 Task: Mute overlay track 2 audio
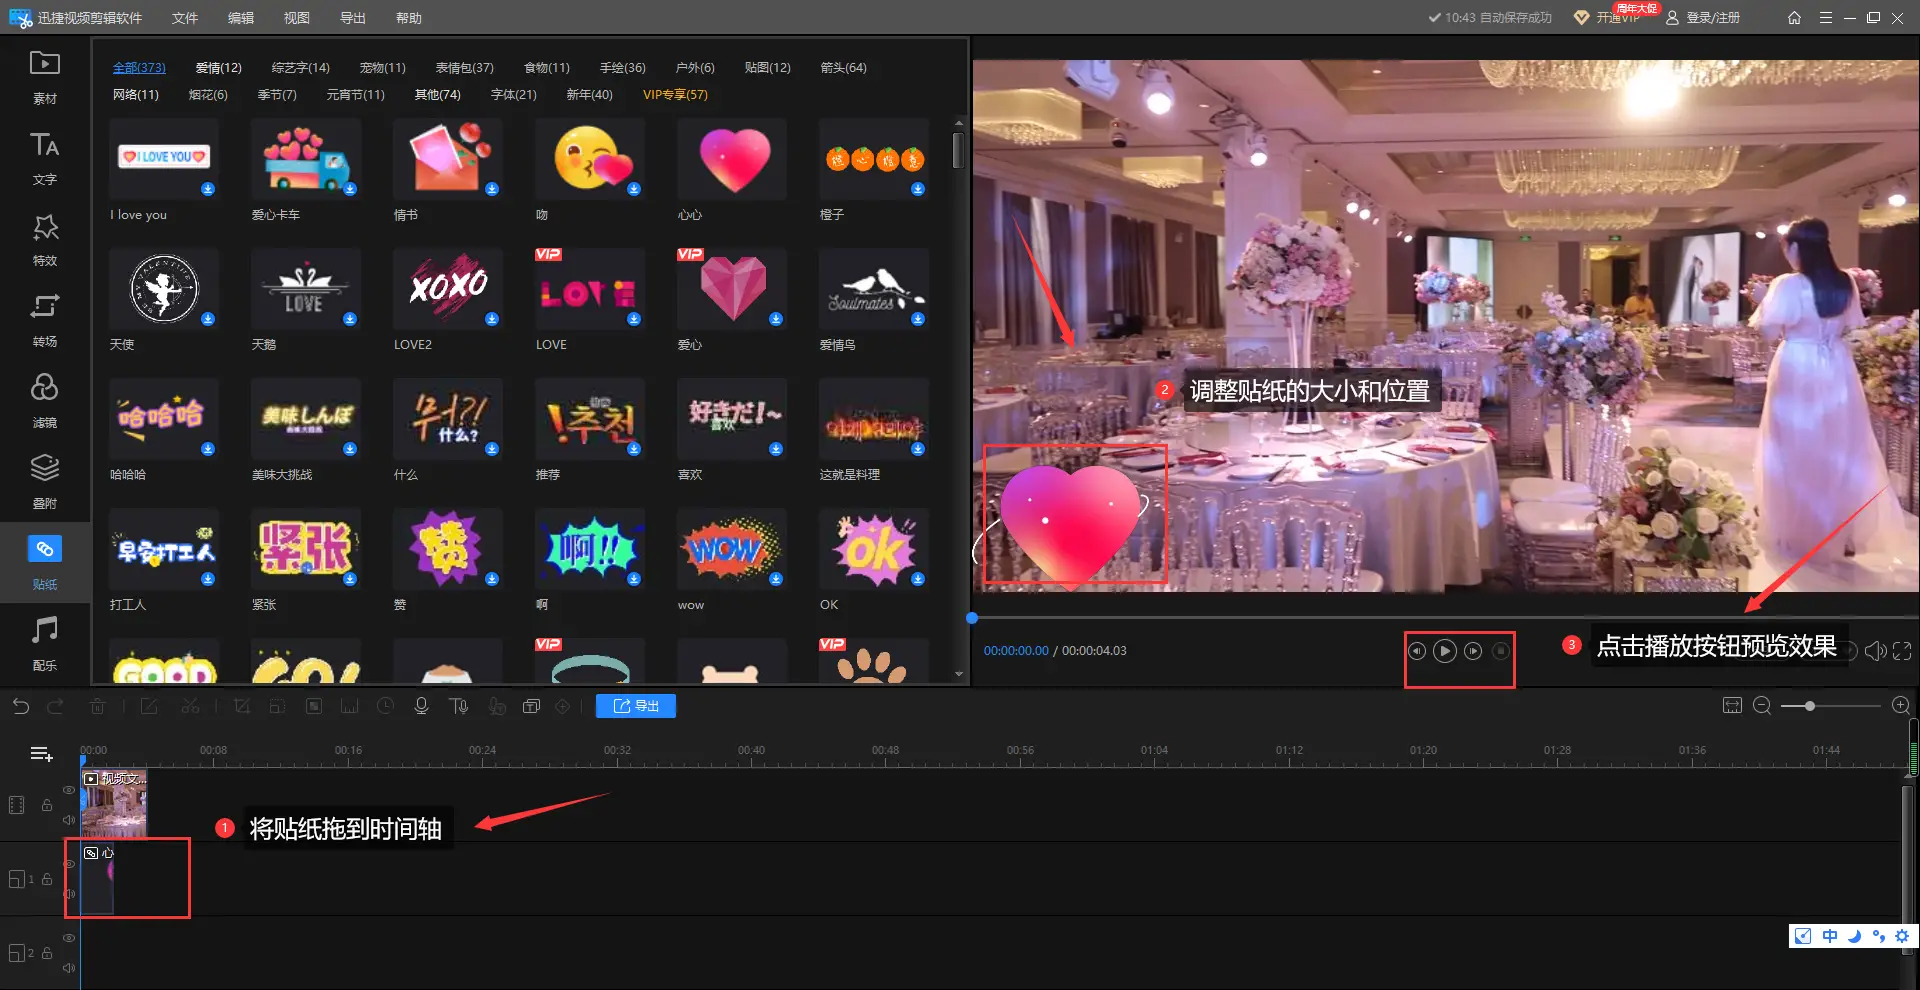(69, 968)
